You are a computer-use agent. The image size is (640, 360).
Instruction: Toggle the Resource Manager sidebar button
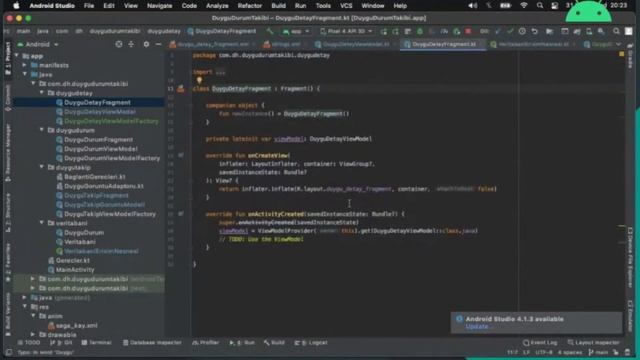pyautogui.click(x=7, y=153)
